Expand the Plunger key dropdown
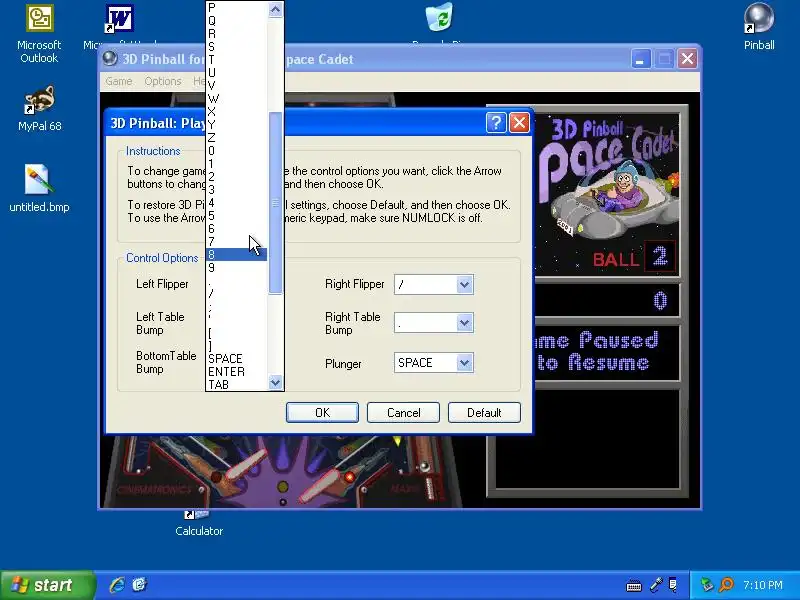Image resolution: width=800 pixels, height=600 pixels. click(464, 363)
